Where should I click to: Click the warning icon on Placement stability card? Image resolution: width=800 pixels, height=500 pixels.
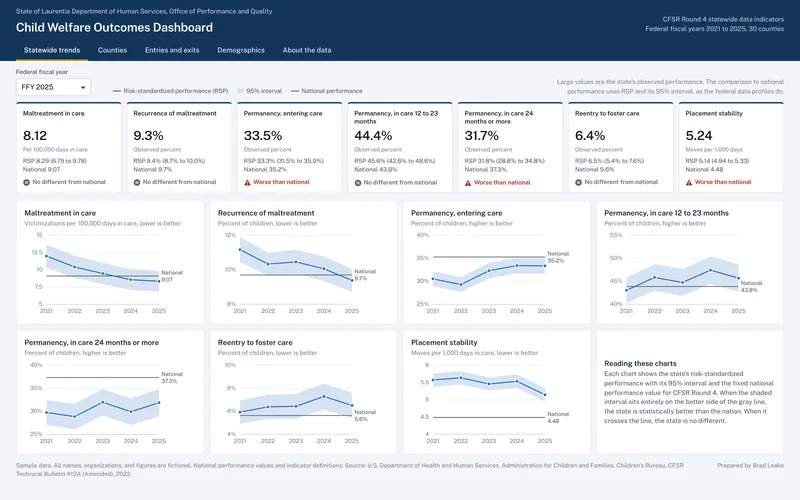pos(689,182)
